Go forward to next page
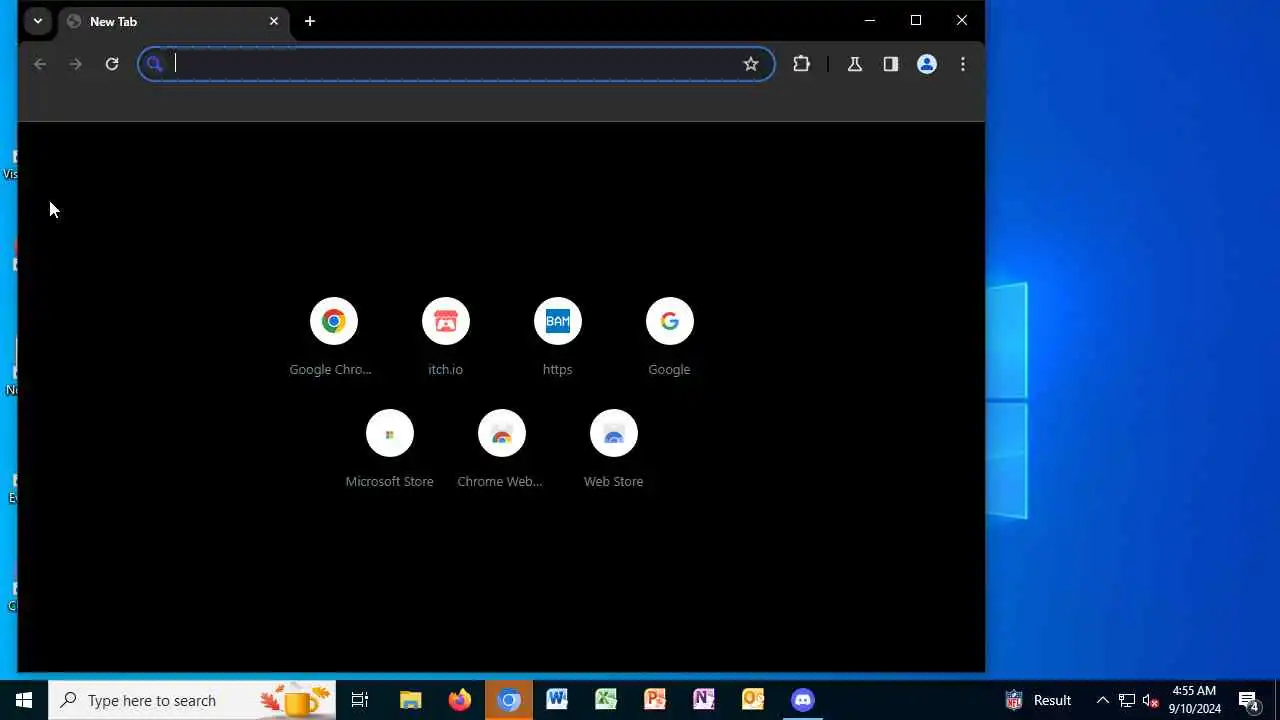 point(76,64)
